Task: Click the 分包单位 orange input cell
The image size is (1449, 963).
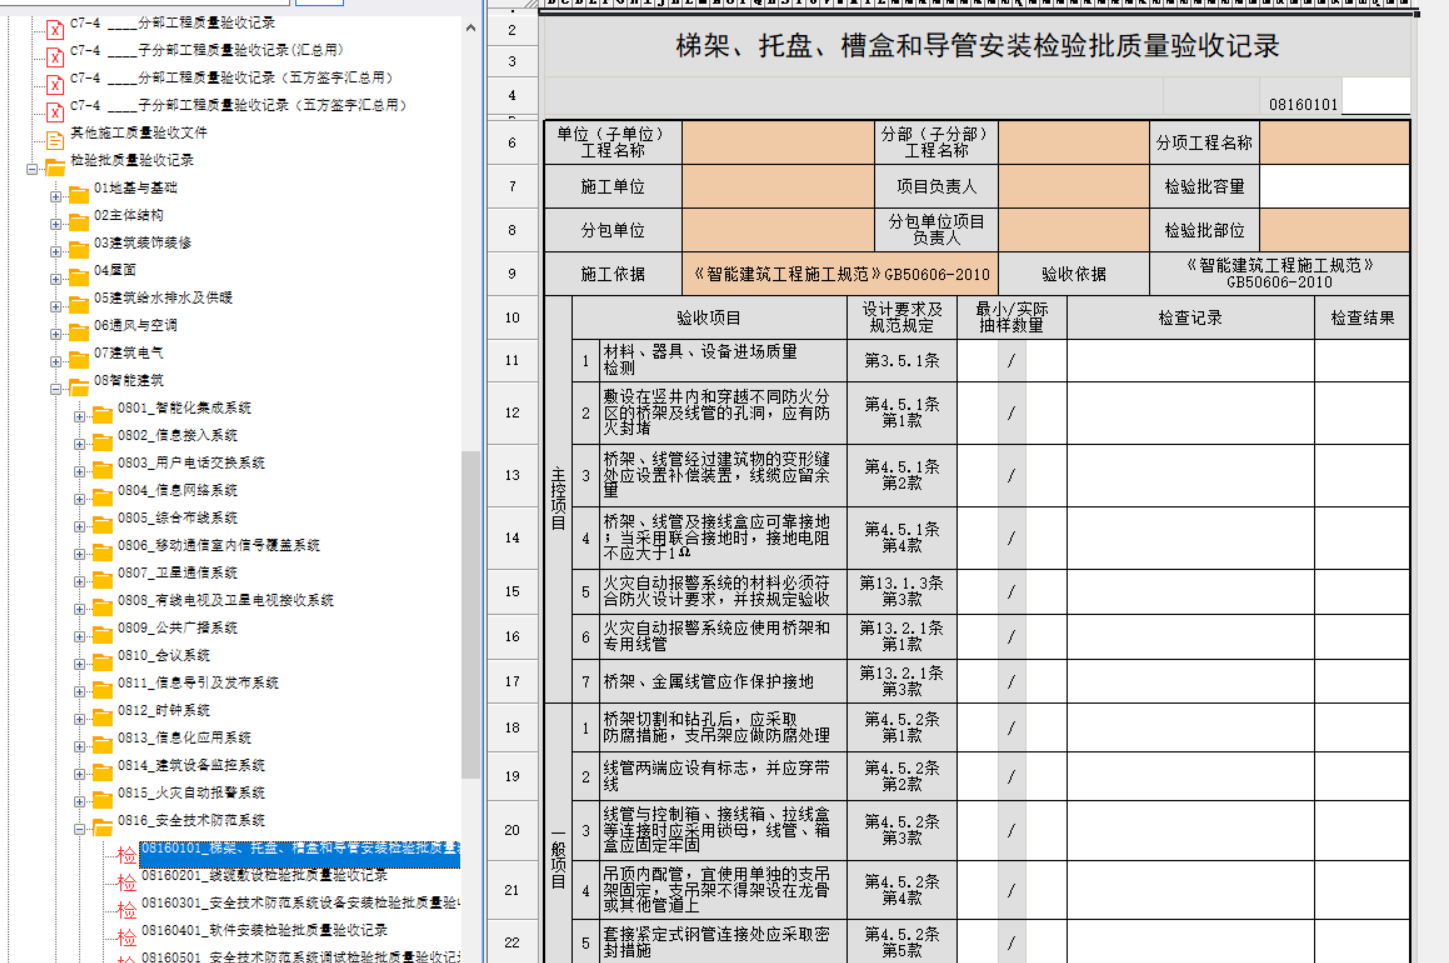Action: pyautogui.click(x=778, y=230)
